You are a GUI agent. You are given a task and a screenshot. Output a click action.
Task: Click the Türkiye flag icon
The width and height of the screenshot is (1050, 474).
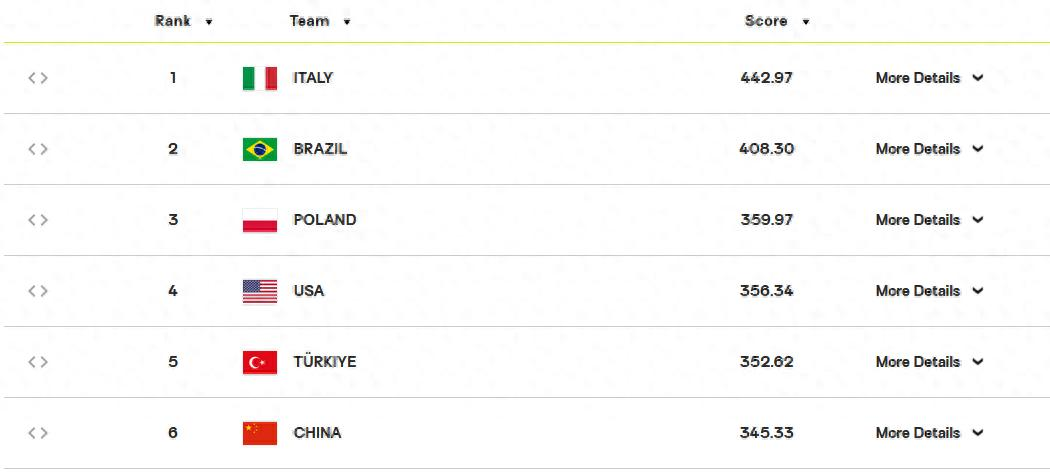pyautogui.click(x=260, y=362)
